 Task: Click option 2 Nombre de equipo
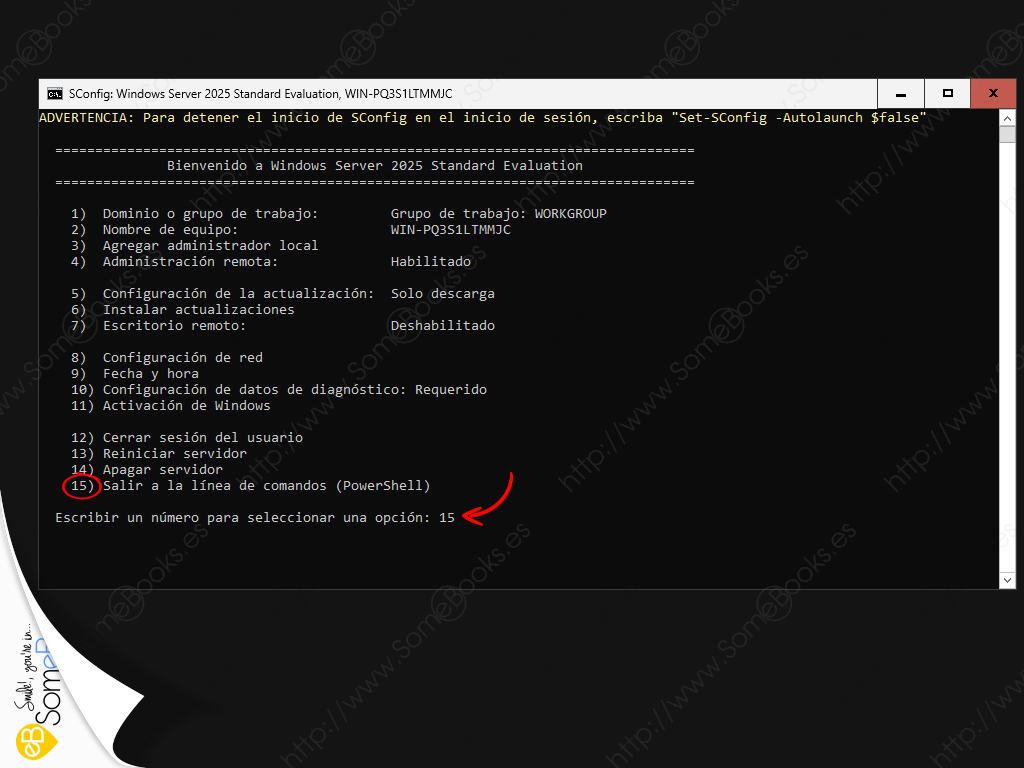coord(170,229)
